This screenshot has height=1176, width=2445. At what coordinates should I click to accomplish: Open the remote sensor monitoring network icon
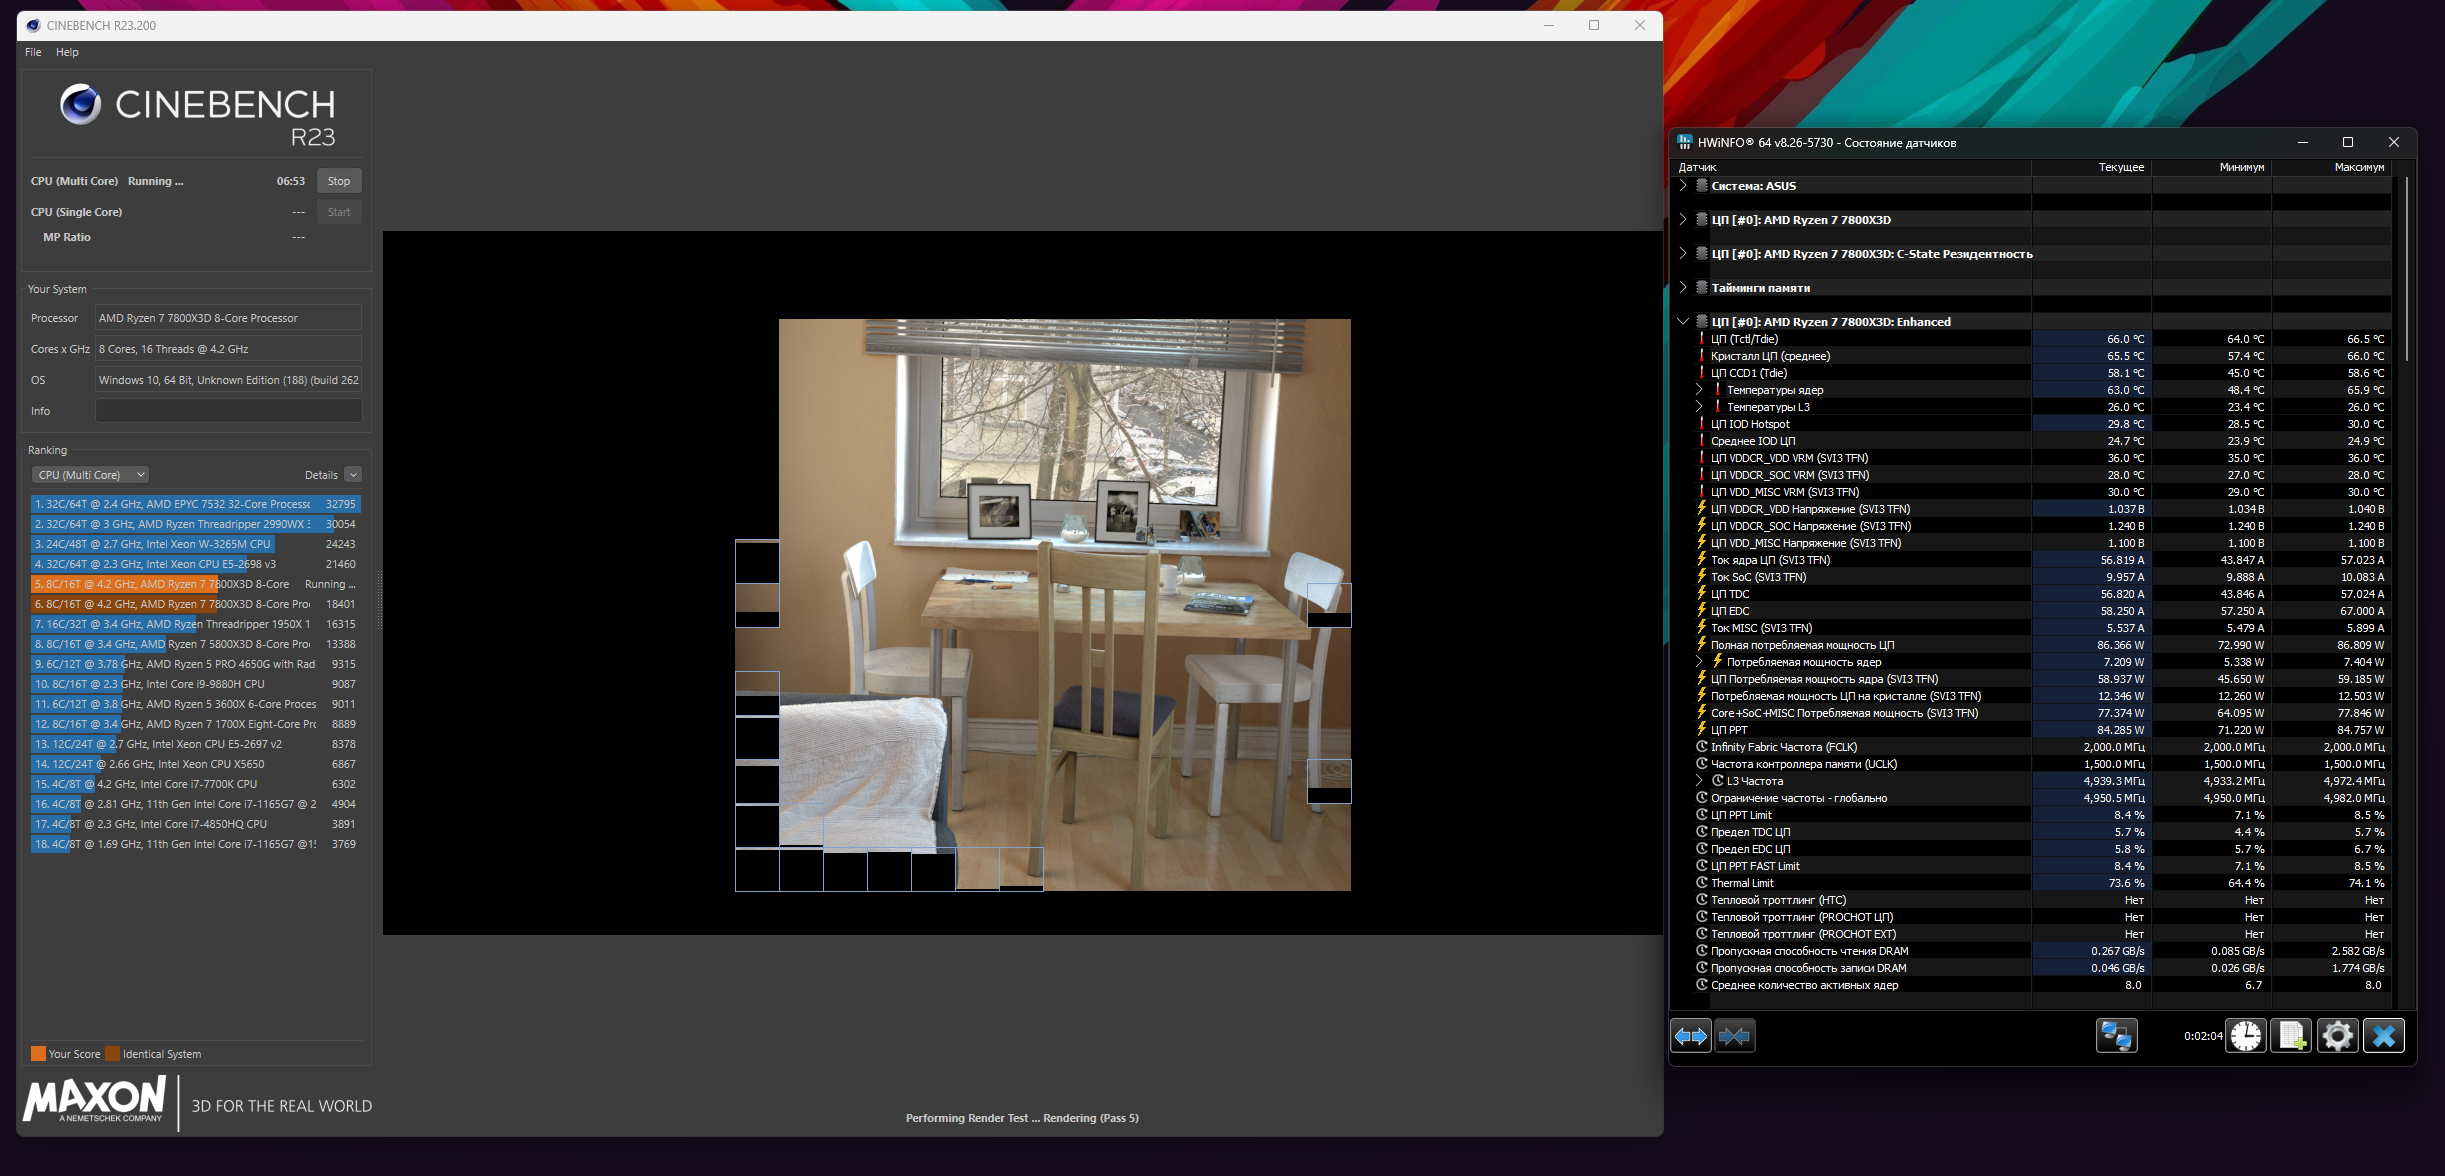pos(2116,1036)
